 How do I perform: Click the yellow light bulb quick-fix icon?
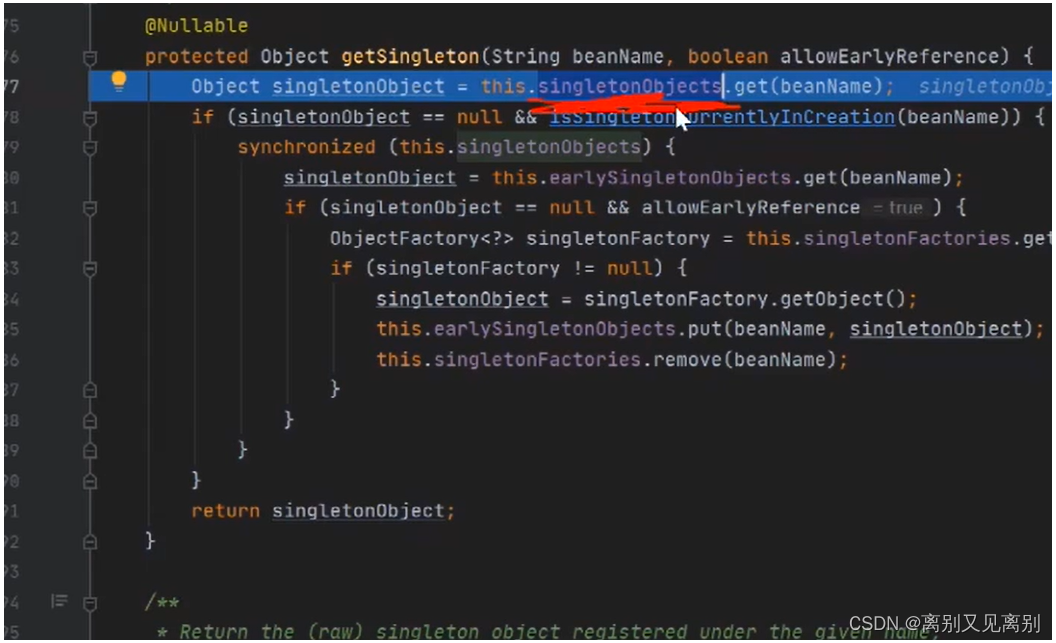point(119,81)
